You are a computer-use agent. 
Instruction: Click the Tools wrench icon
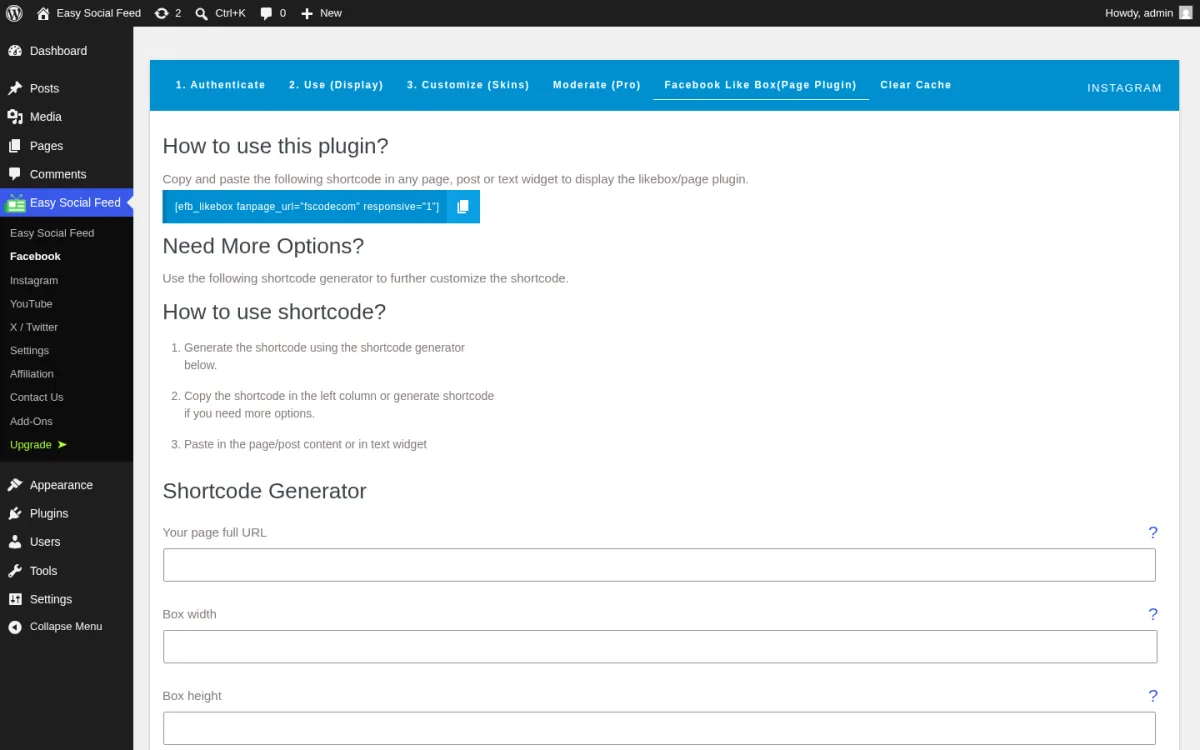coord(15,571)
